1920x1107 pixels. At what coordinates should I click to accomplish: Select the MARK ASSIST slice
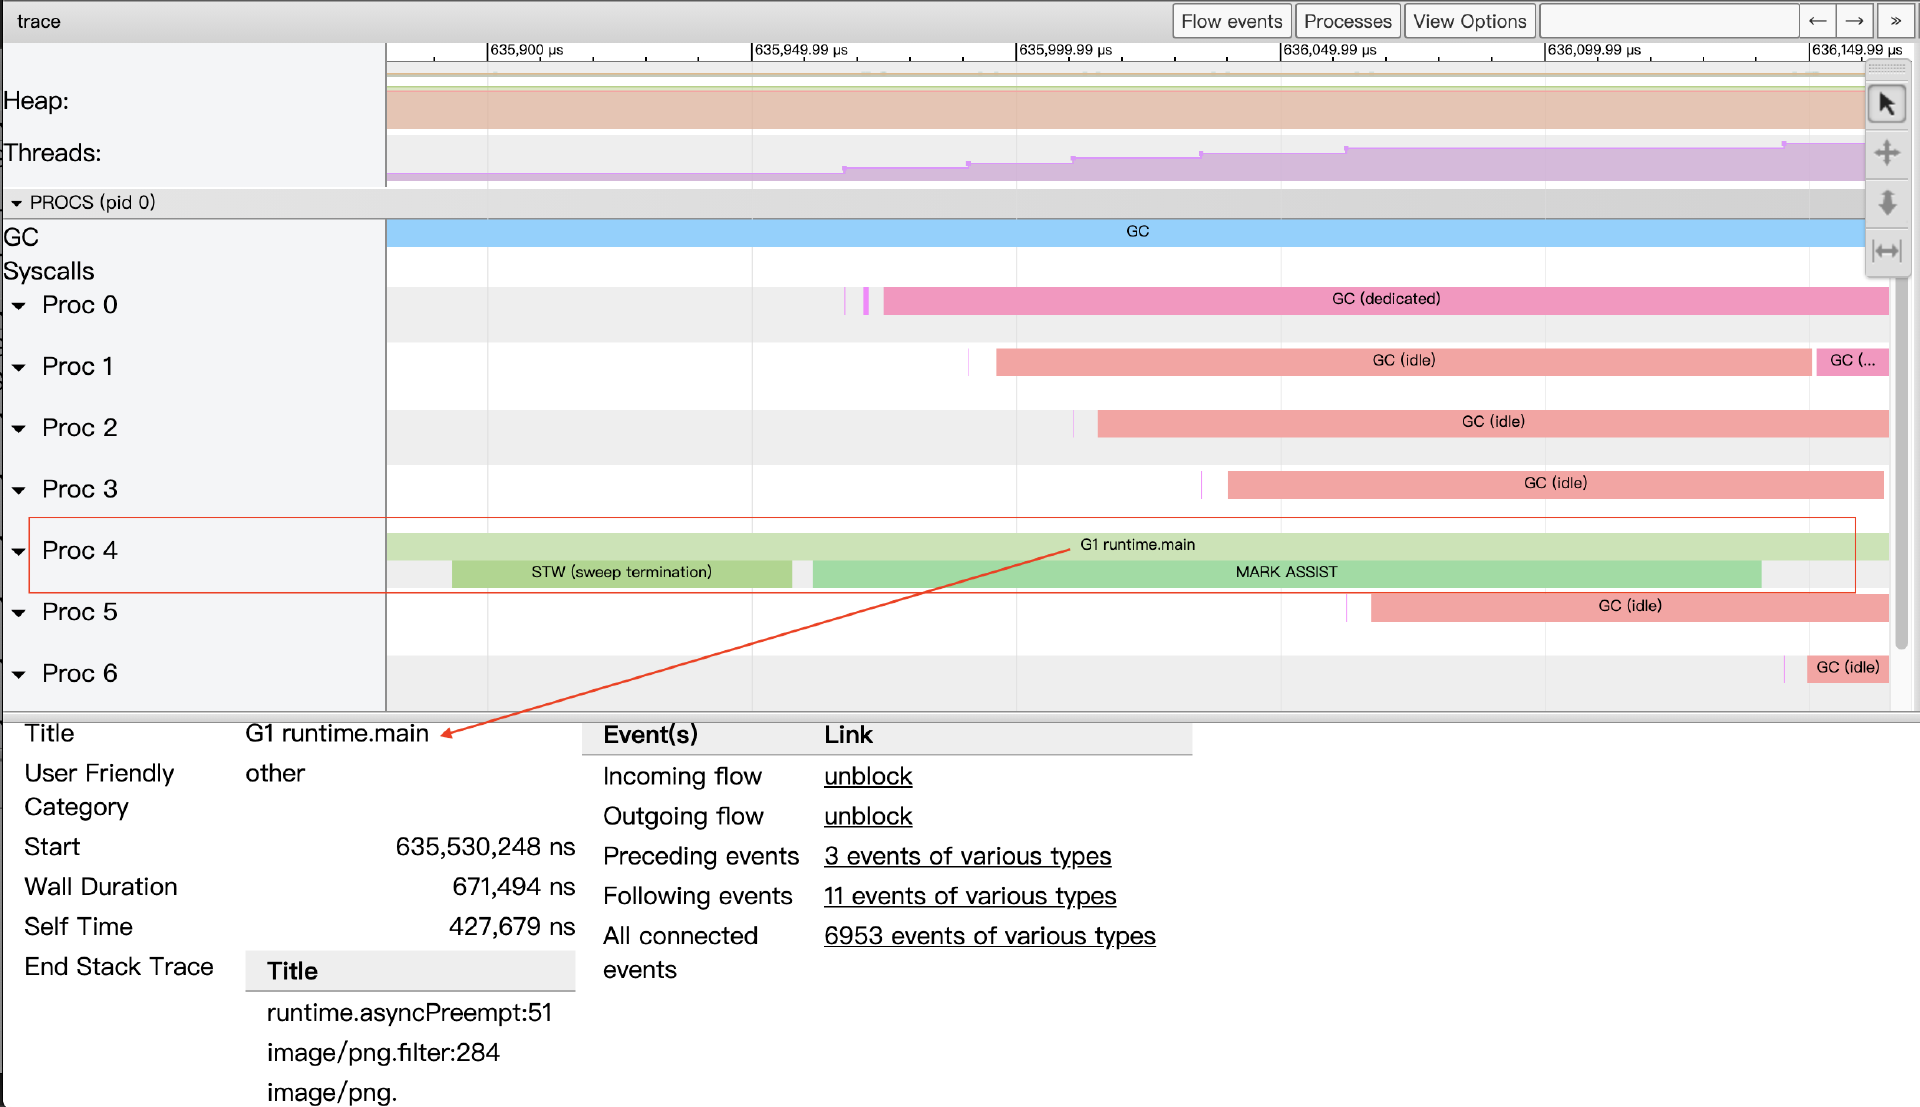tap(1286, 572)
